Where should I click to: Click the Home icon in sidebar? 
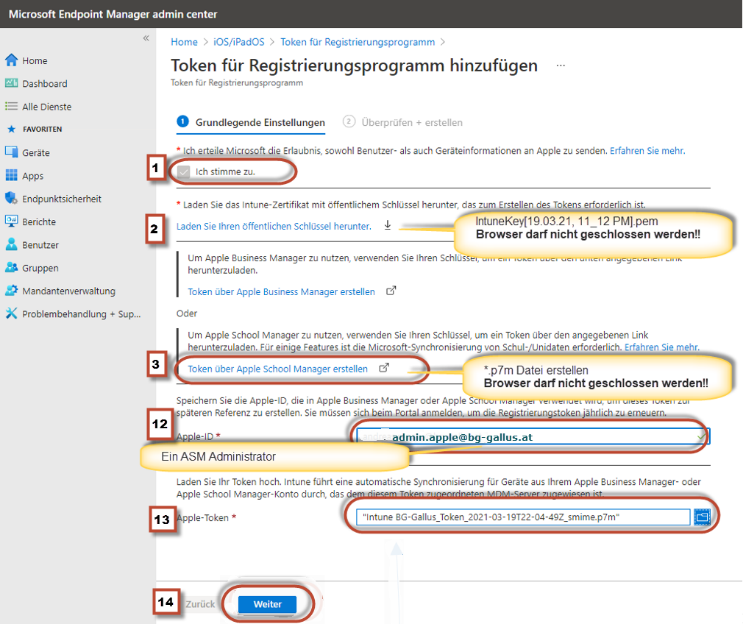pos(12,61)
